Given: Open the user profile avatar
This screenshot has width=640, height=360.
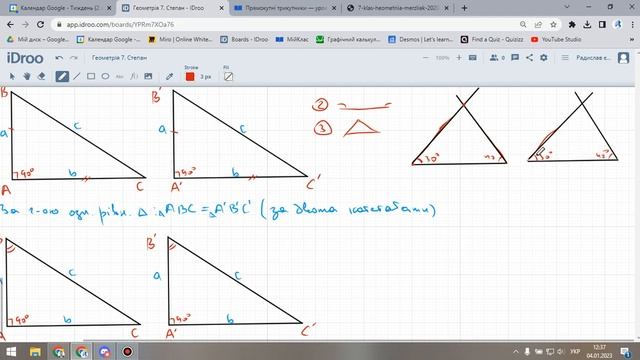Looking at the screenshot, I should 623,58.
